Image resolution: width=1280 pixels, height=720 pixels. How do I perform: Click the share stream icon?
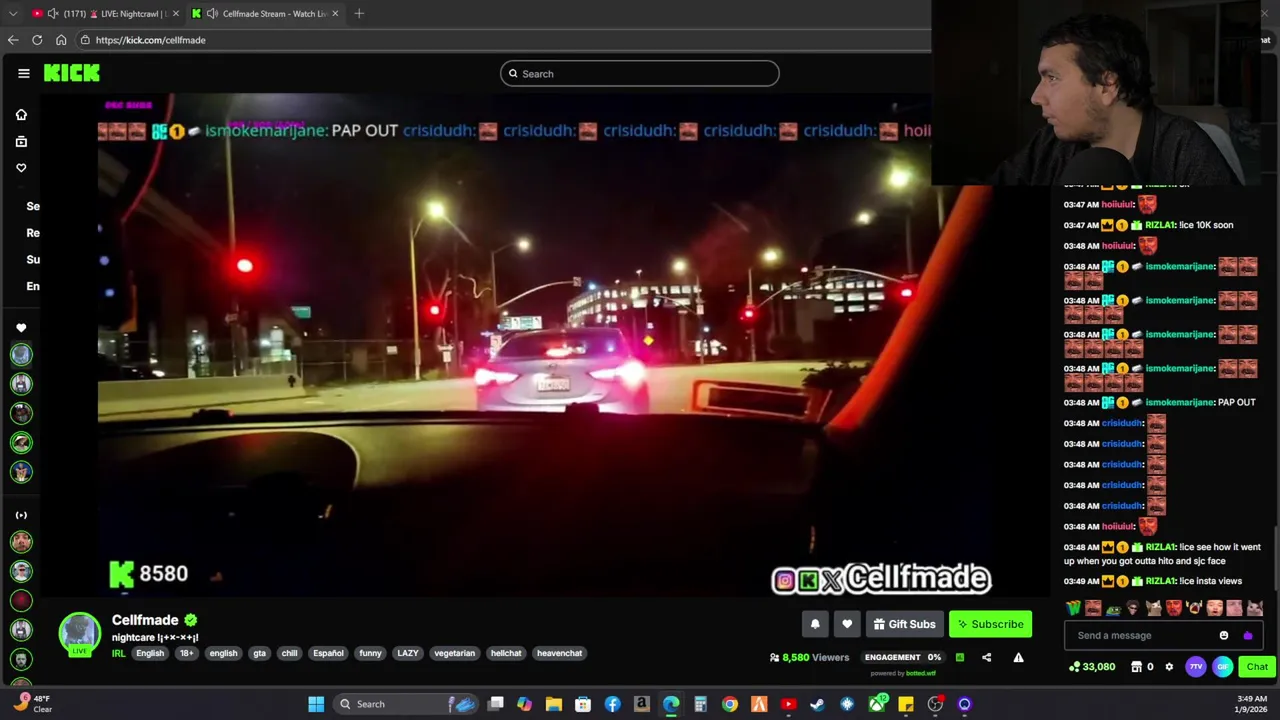coord(986,657)
